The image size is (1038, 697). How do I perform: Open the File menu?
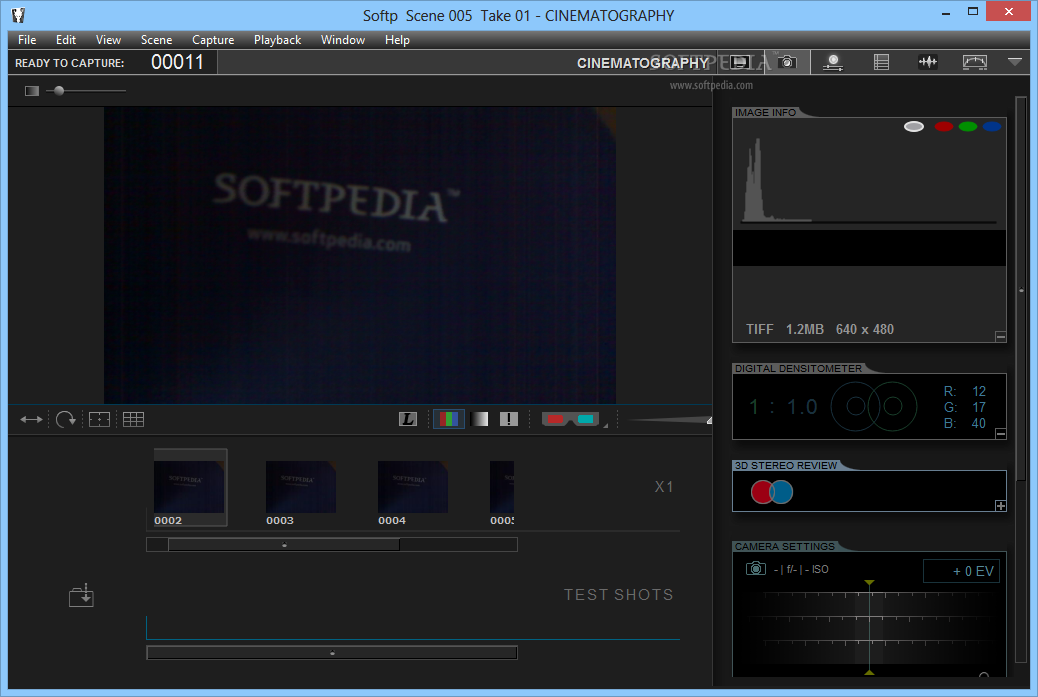tap(27, 40)
